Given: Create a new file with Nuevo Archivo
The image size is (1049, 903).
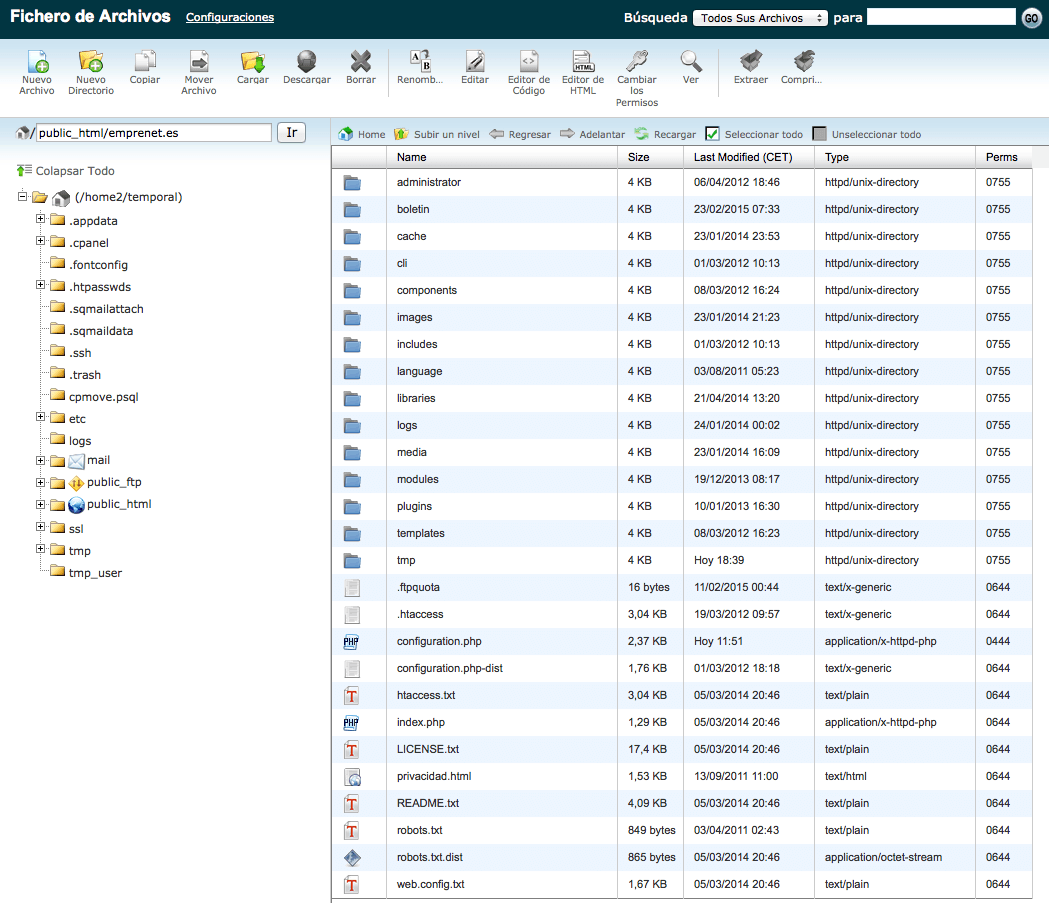Looking at the screenshot, I should click(x=37, y=72).
